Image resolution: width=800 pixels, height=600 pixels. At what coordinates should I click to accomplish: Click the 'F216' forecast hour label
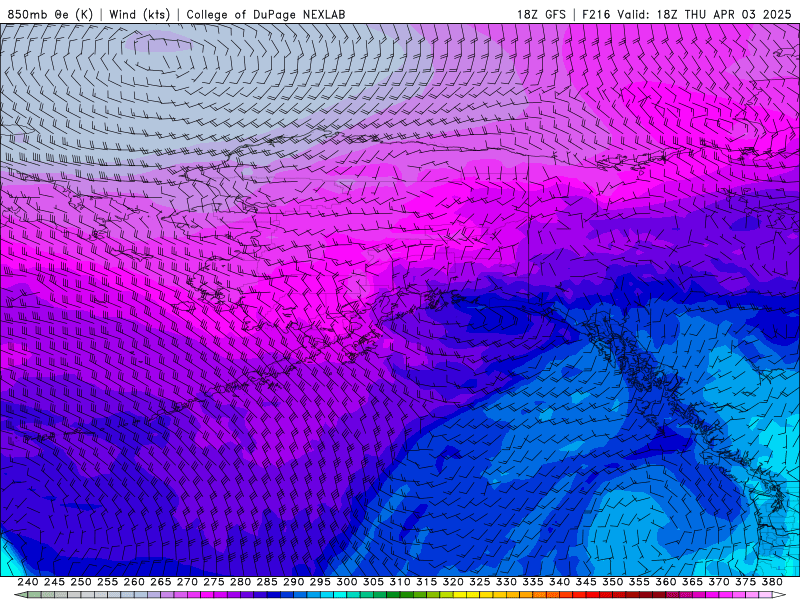tap(596, 14)
